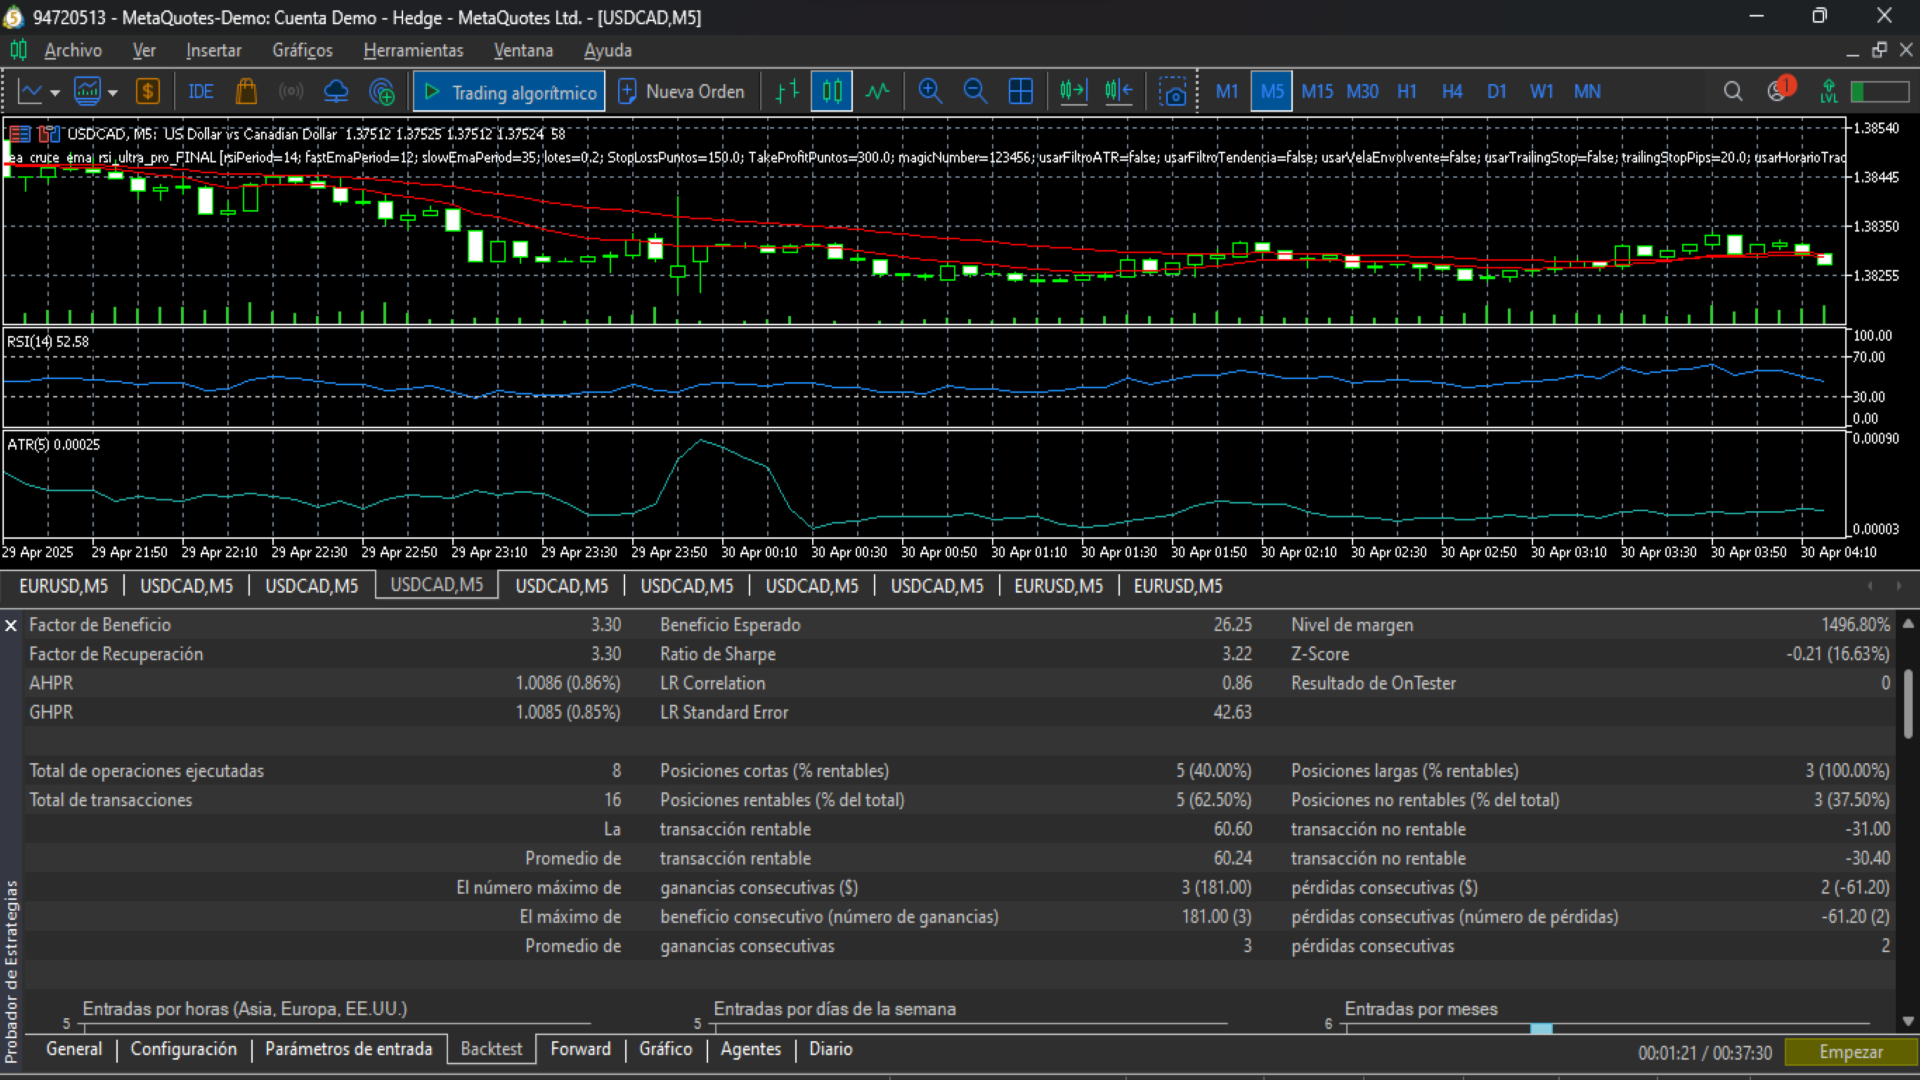
Task: Click the zoom in magnifier icon
Action: click(930, 92)
